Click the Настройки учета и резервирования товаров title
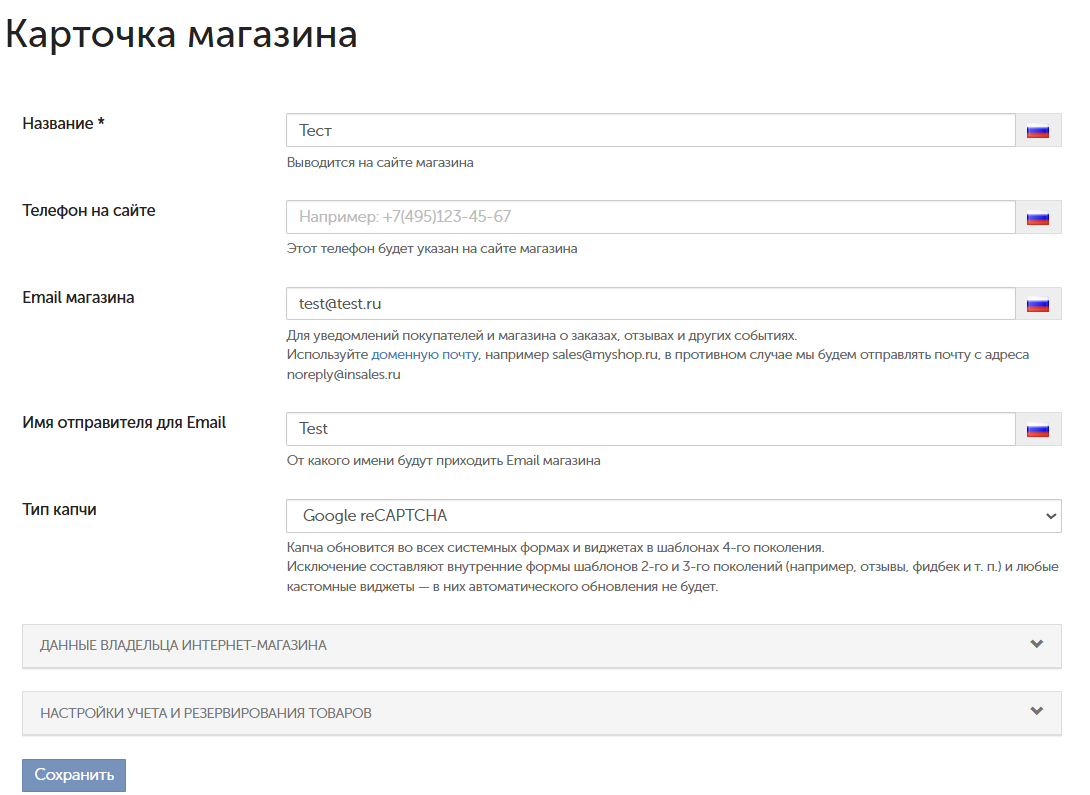This screenshot has height=795, width=1090. tap(206, 714)
